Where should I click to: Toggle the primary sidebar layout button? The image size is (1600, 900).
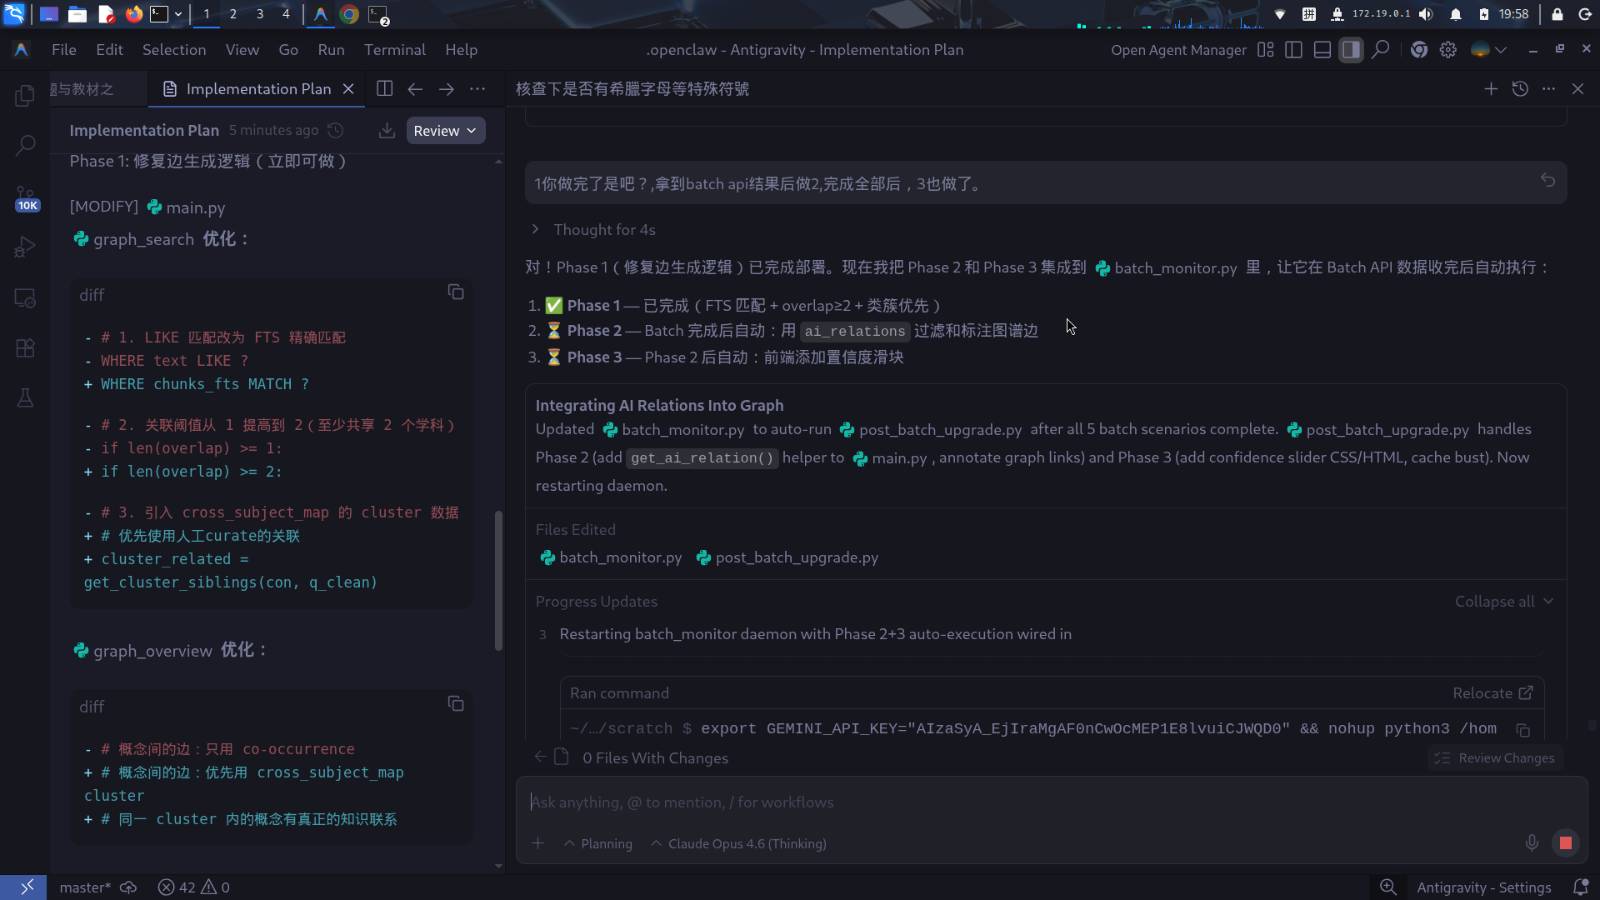coord(1293,50)
